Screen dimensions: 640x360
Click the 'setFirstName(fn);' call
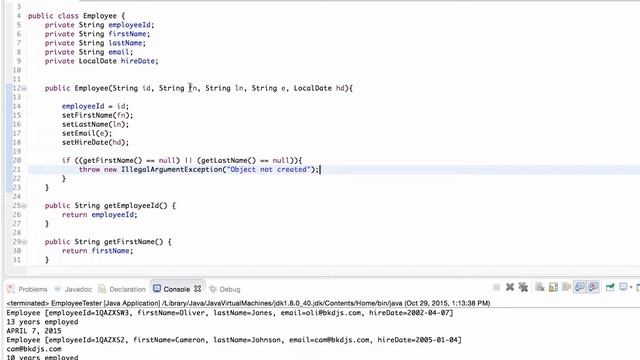(98, 115)
